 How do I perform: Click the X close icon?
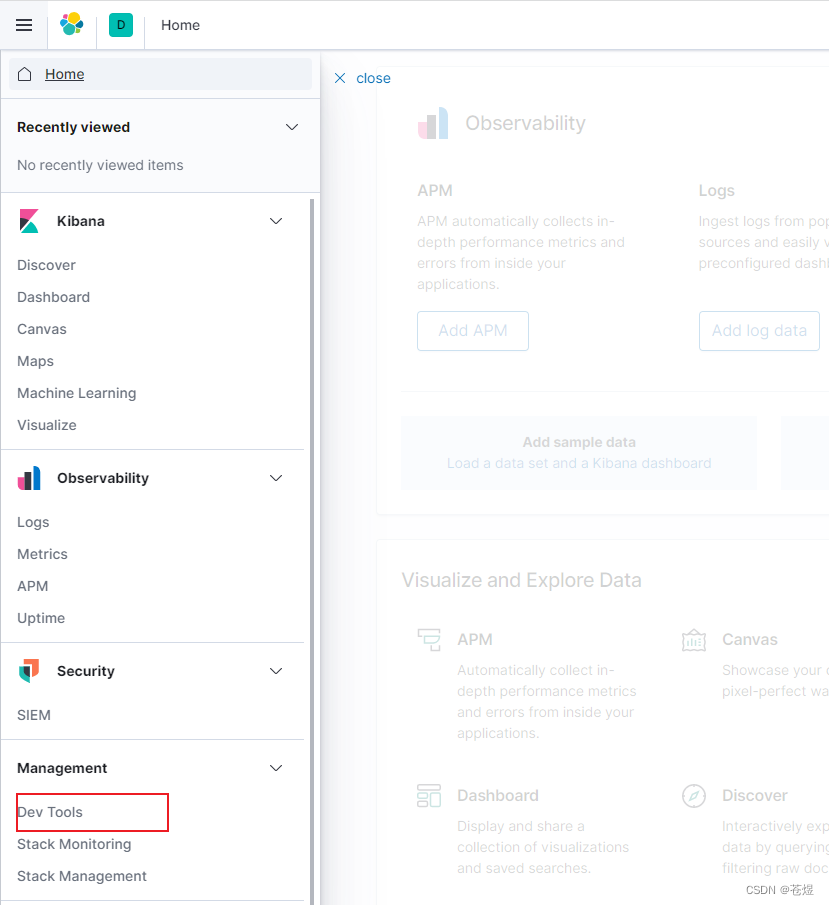pyautogui.click(x=340, y=78)
